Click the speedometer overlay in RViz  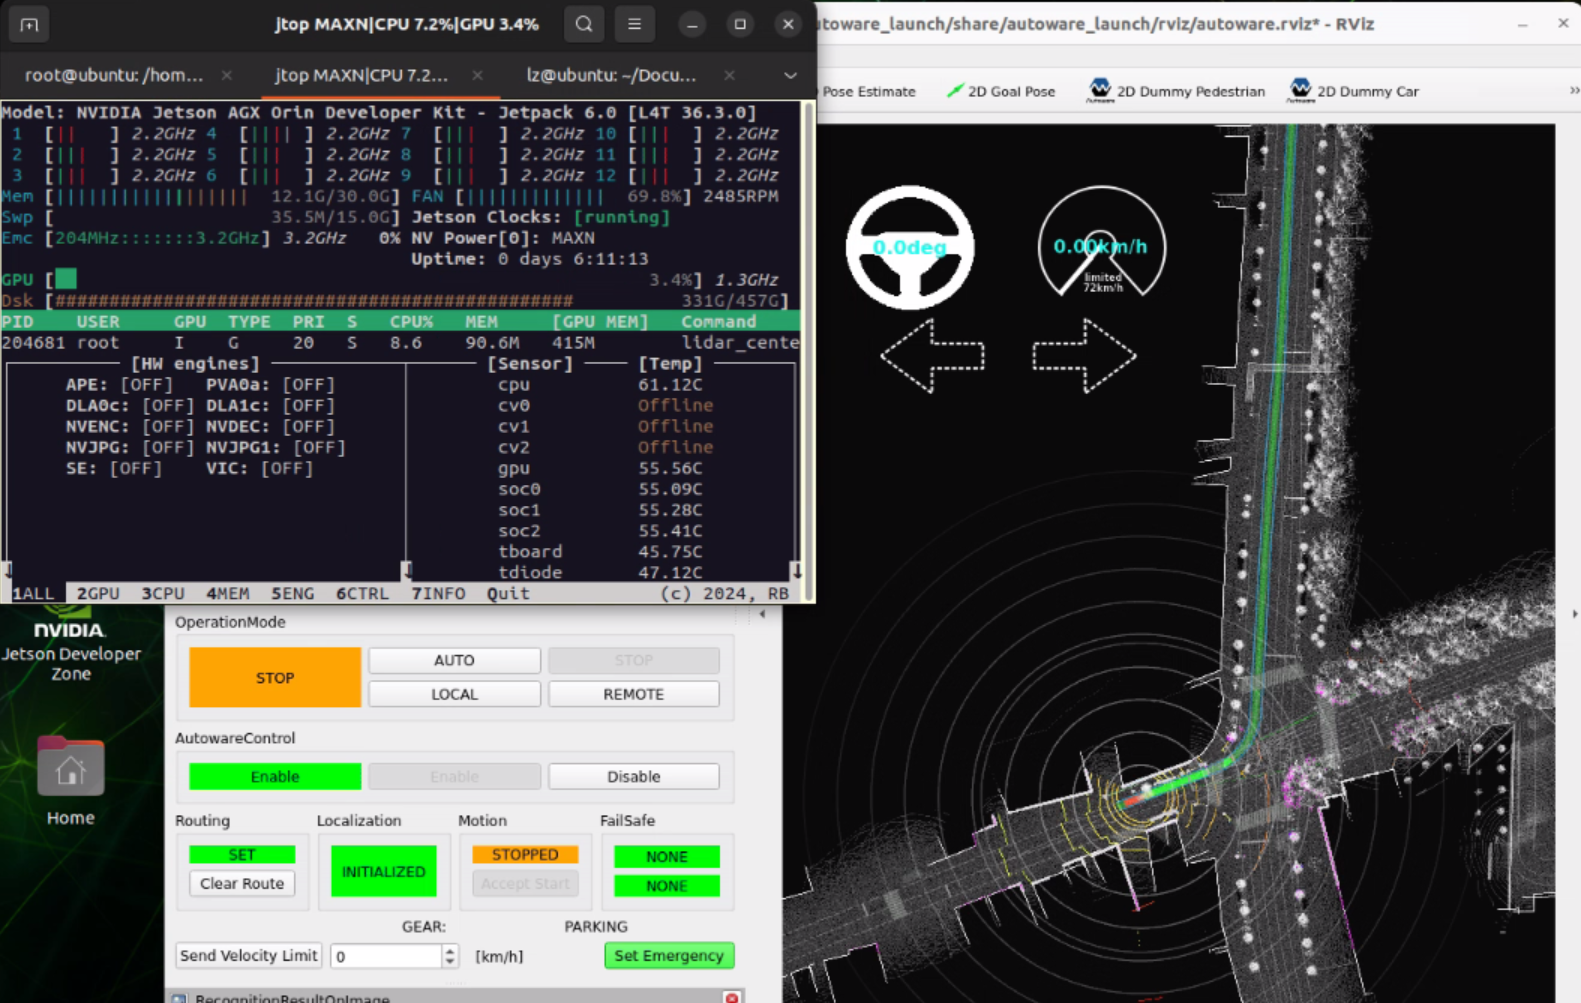tap(1101, 243)
